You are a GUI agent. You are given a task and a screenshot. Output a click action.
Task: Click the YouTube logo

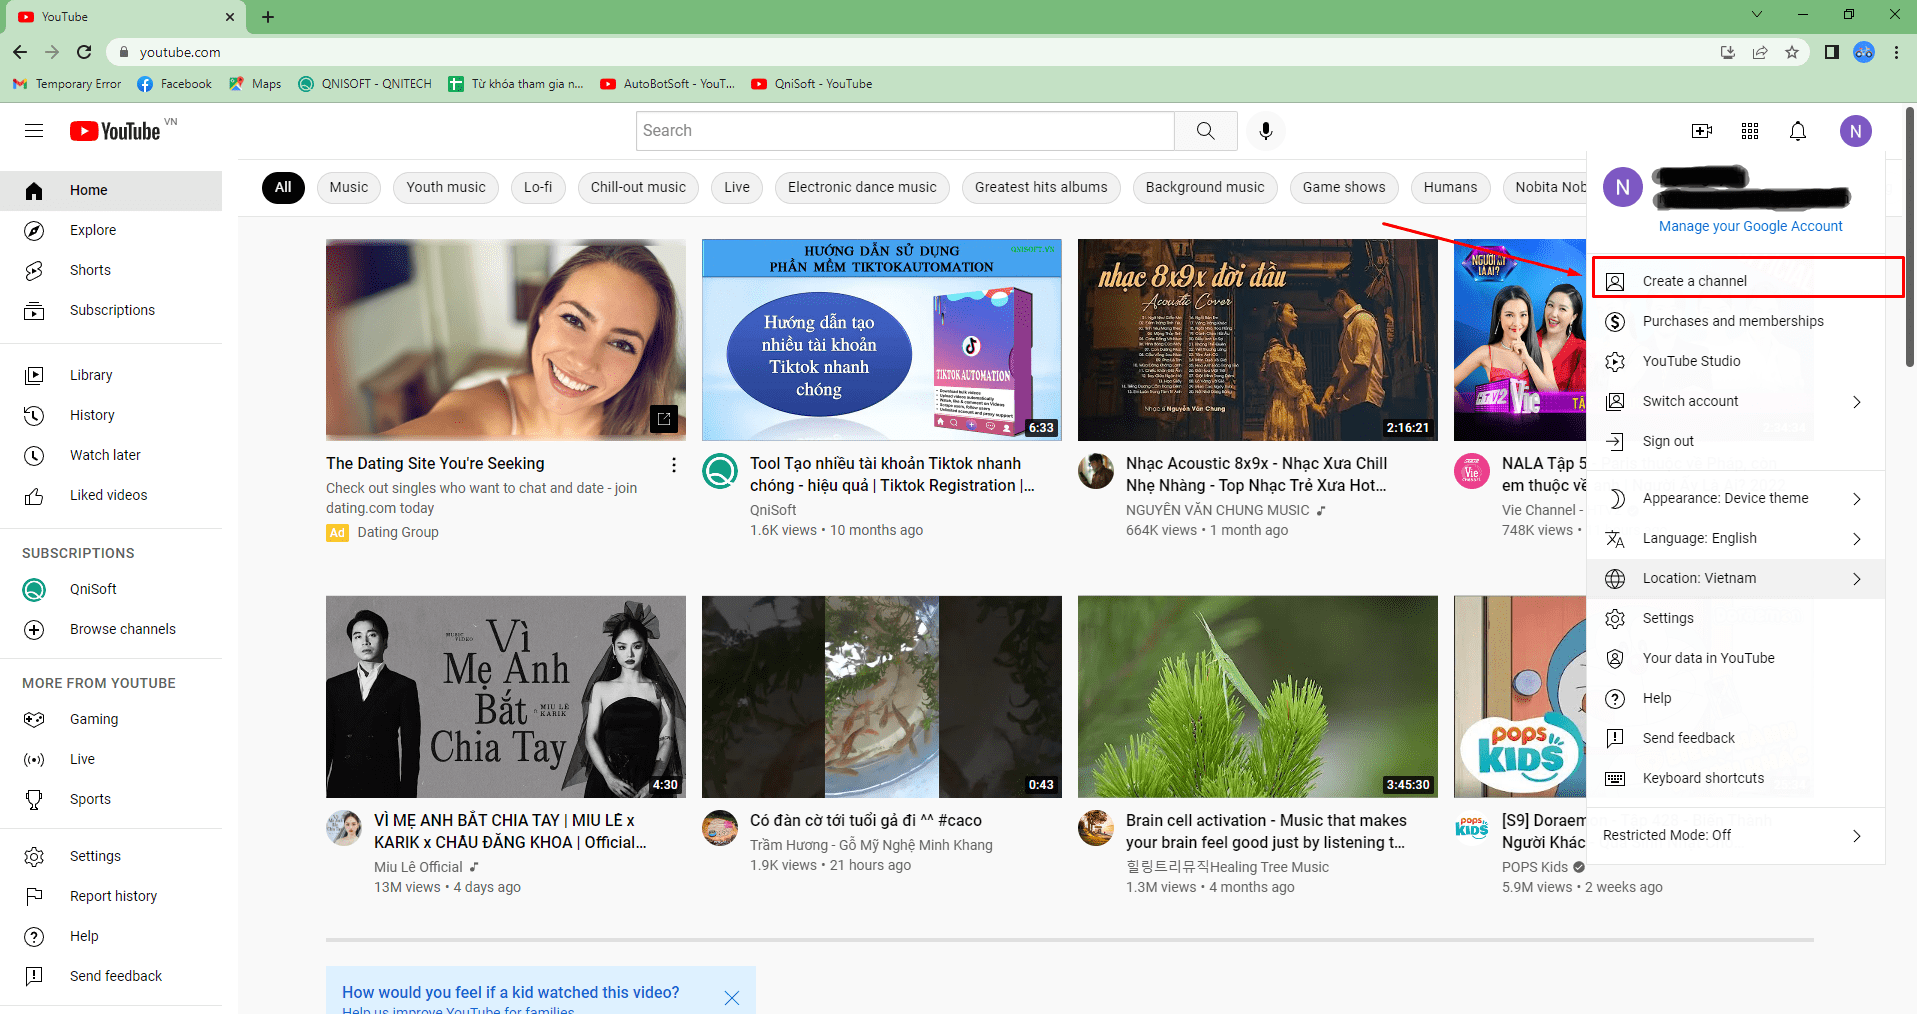tap(115, 131)
